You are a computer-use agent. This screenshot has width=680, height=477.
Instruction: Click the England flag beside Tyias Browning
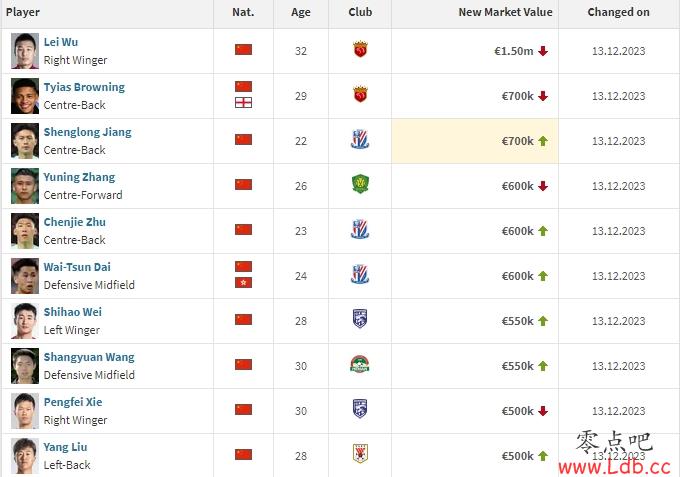[243, 103]
